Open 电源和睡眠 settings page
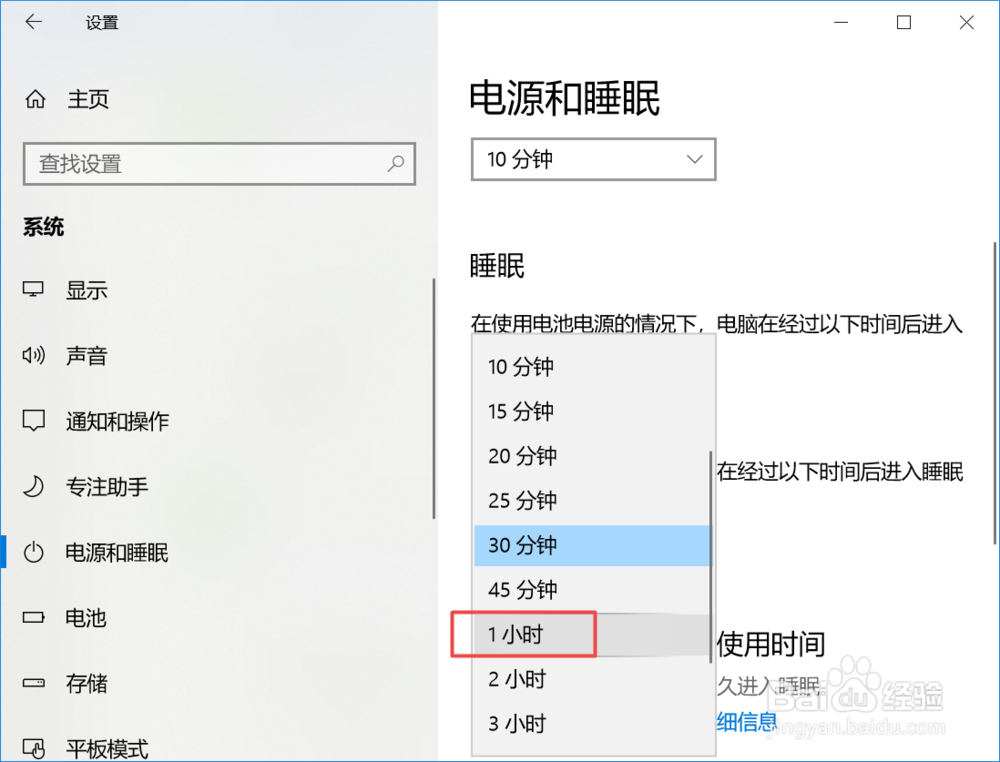1000x762 pixels. click(x=116, y=552)
